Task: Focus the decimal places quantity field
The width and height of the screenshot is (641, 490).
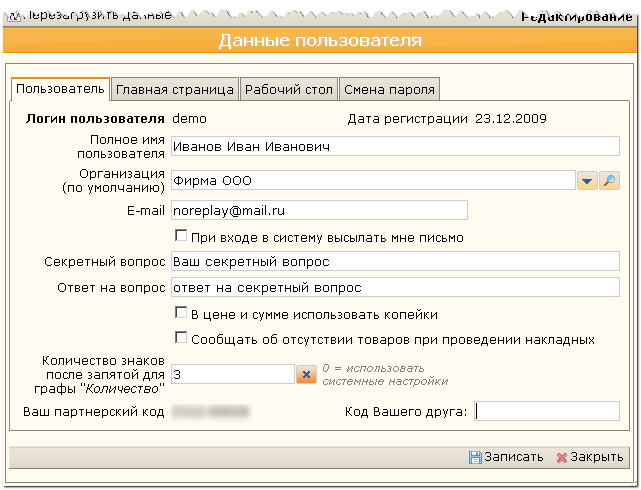Action: click(x=231, y=374)
